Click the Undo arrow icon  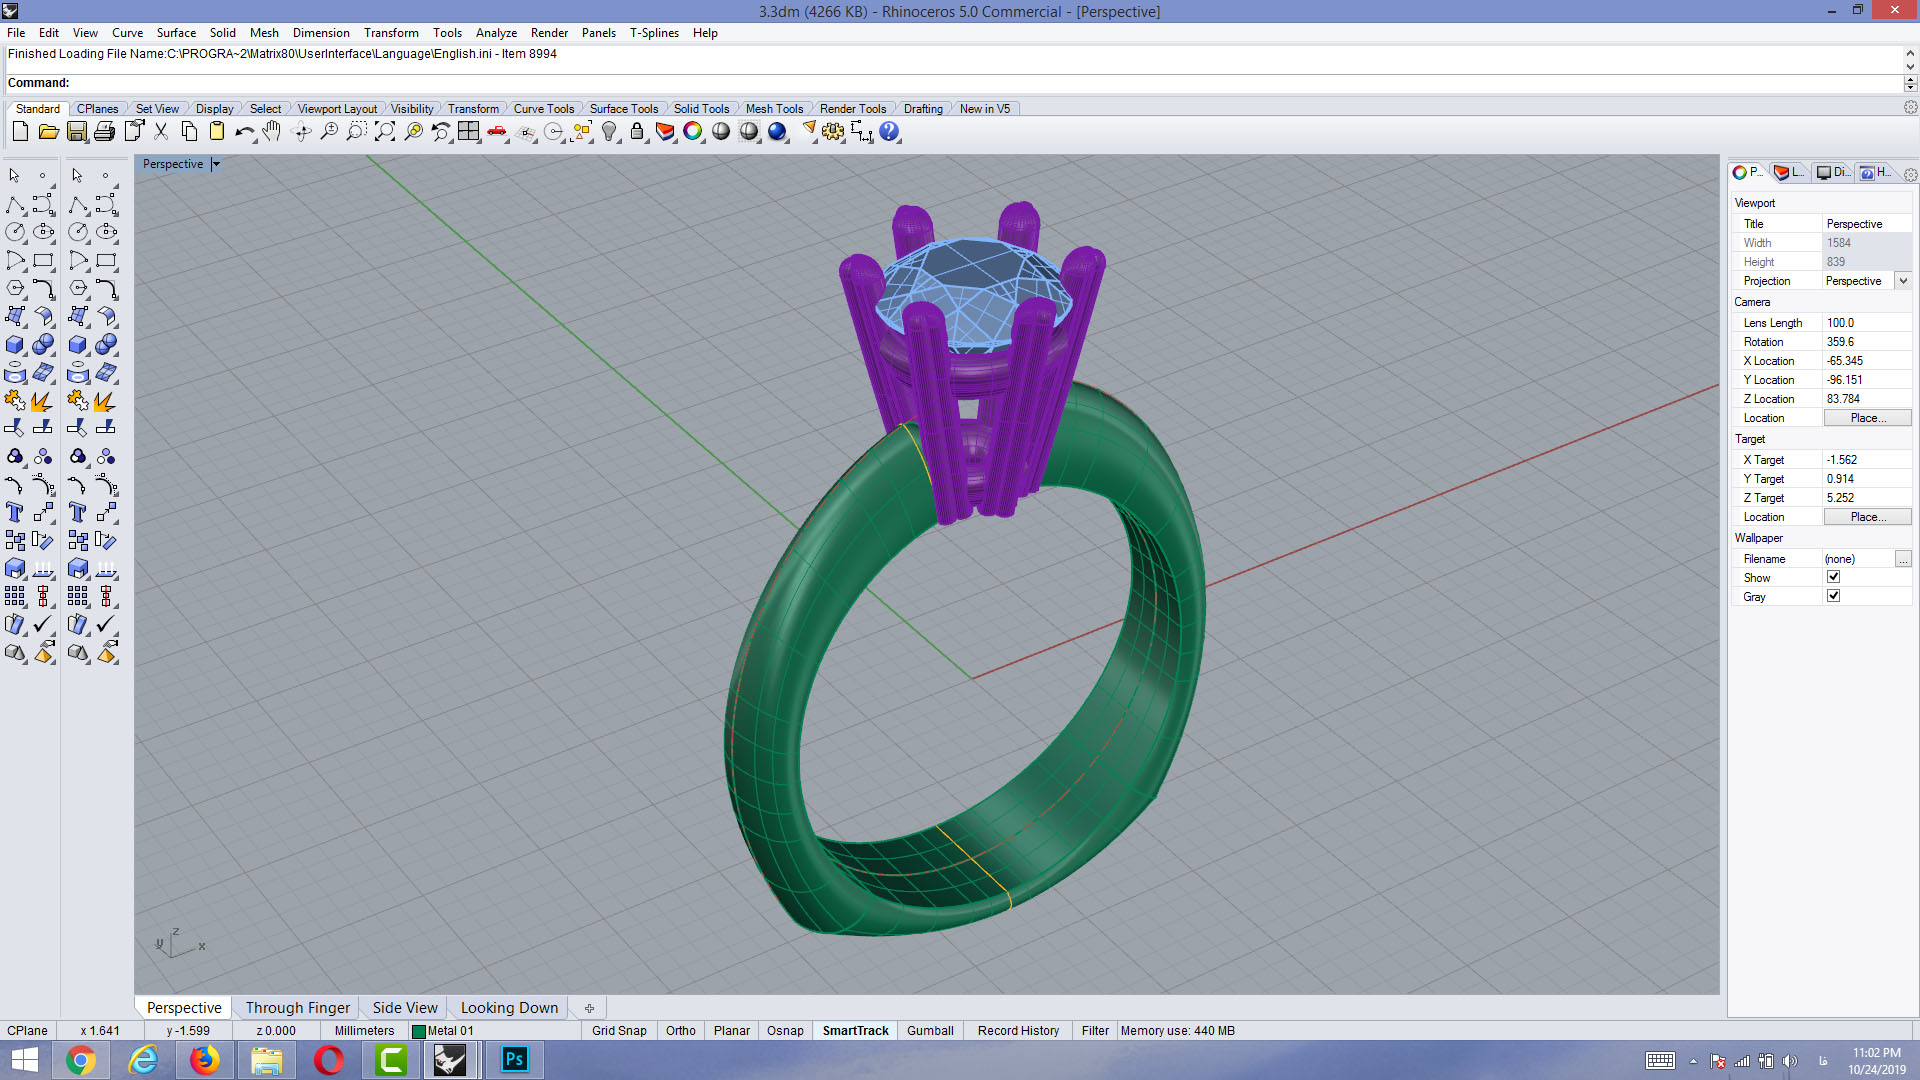[x=244, y=131]
